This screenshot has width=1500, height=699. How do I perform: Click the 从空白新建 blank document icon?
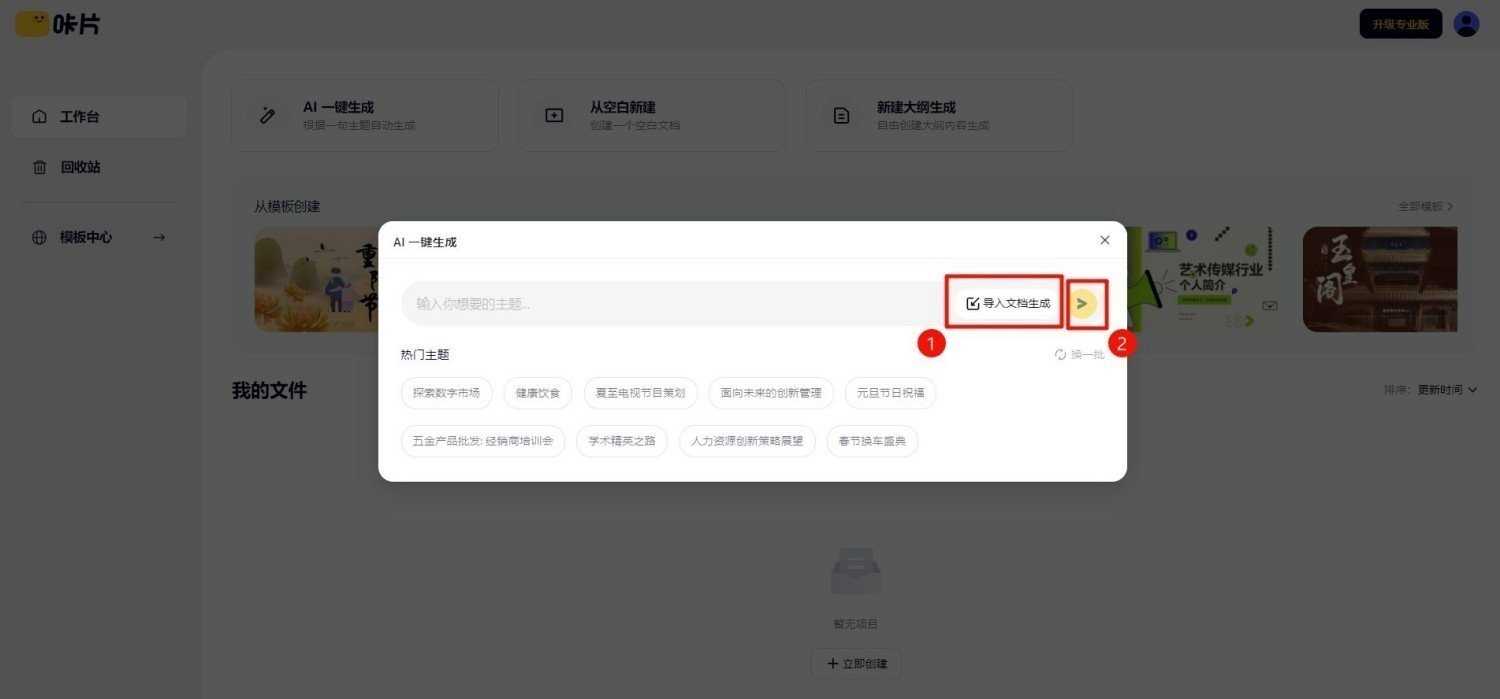pyautogui.click(x=553, y=115)
